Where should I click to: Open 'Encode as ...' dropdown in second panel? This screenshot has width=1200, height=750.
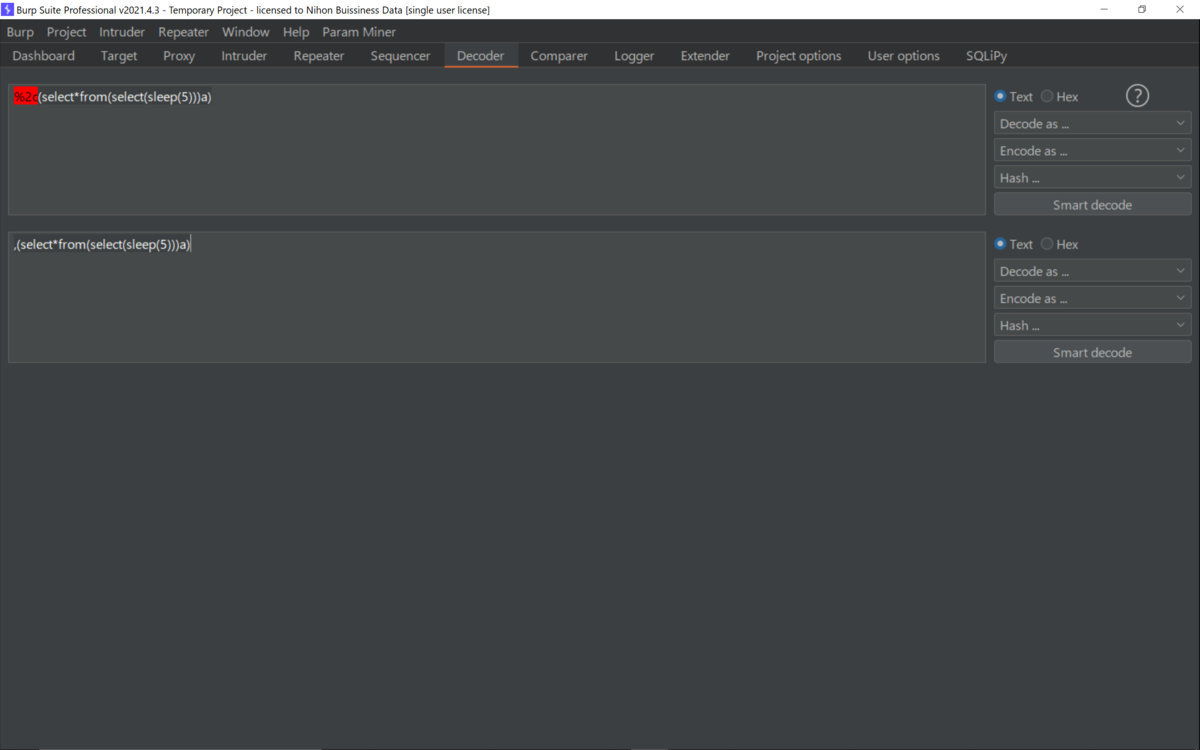1092,298
